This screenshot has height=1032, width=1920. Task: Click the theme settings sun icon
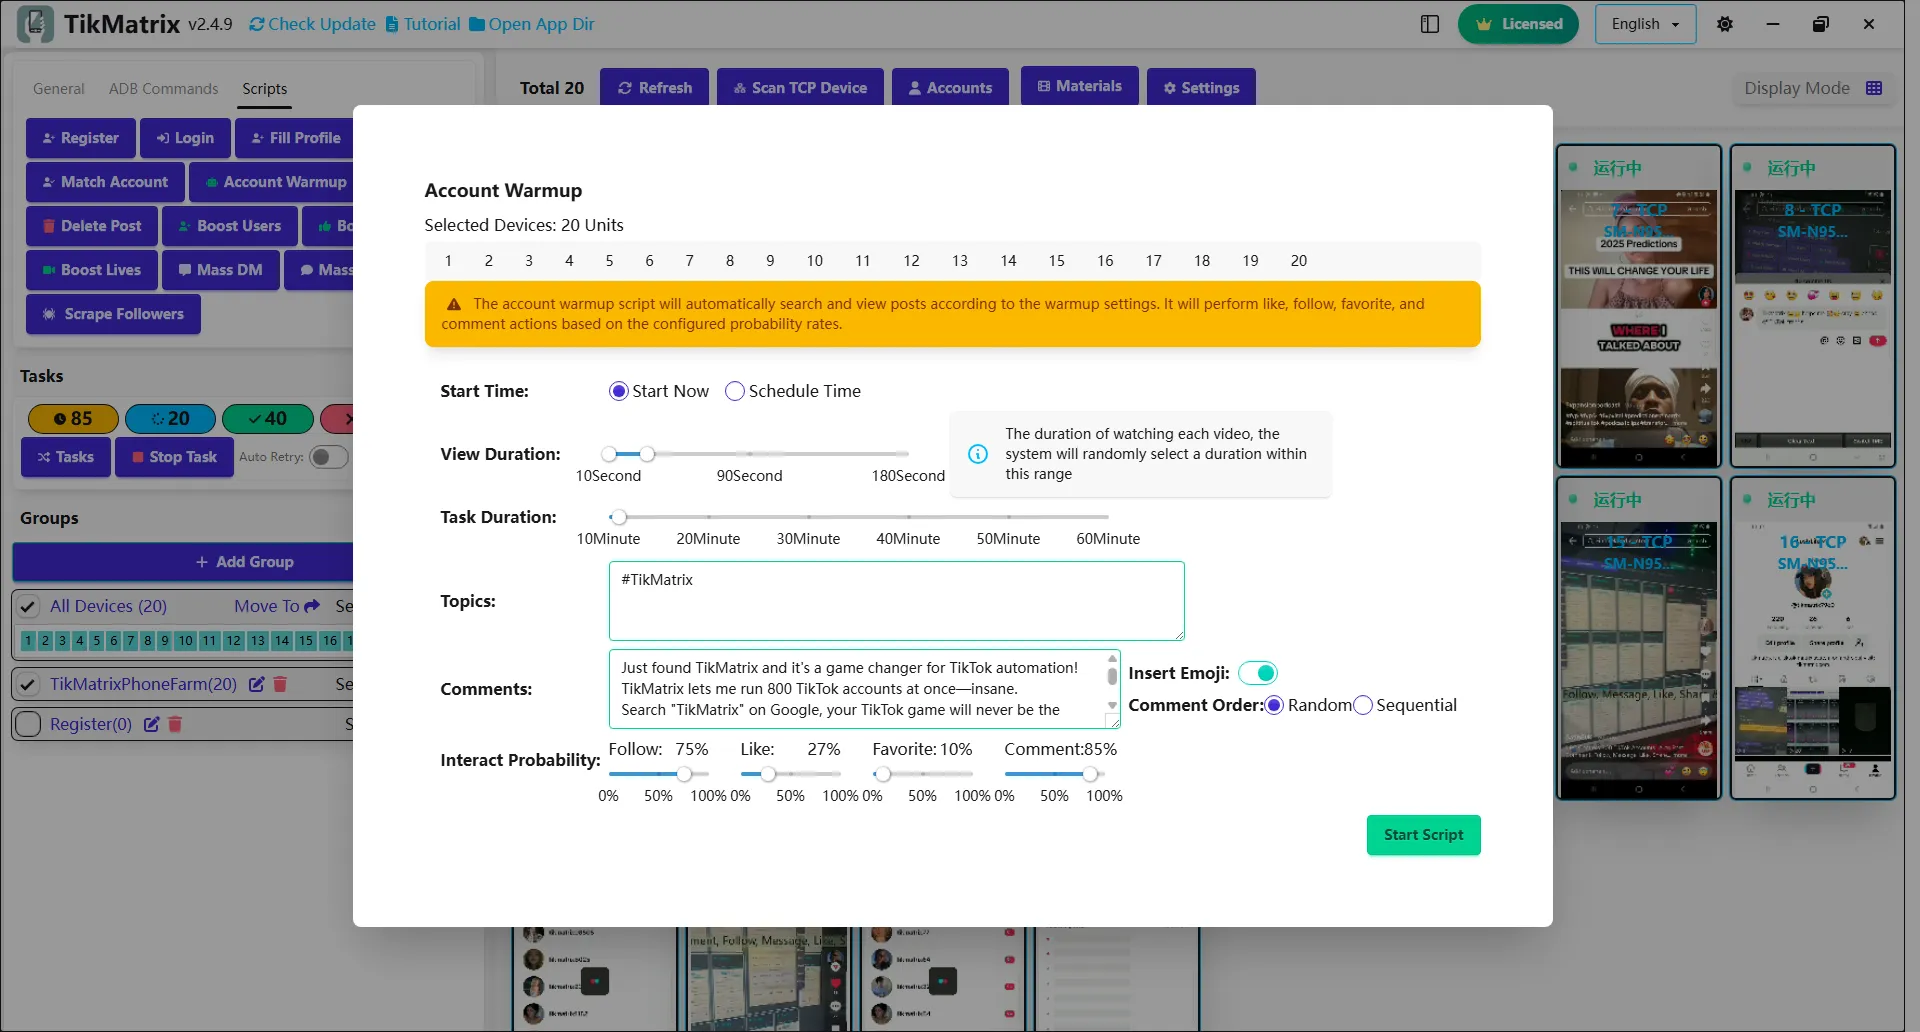[x=1725, y=24]
